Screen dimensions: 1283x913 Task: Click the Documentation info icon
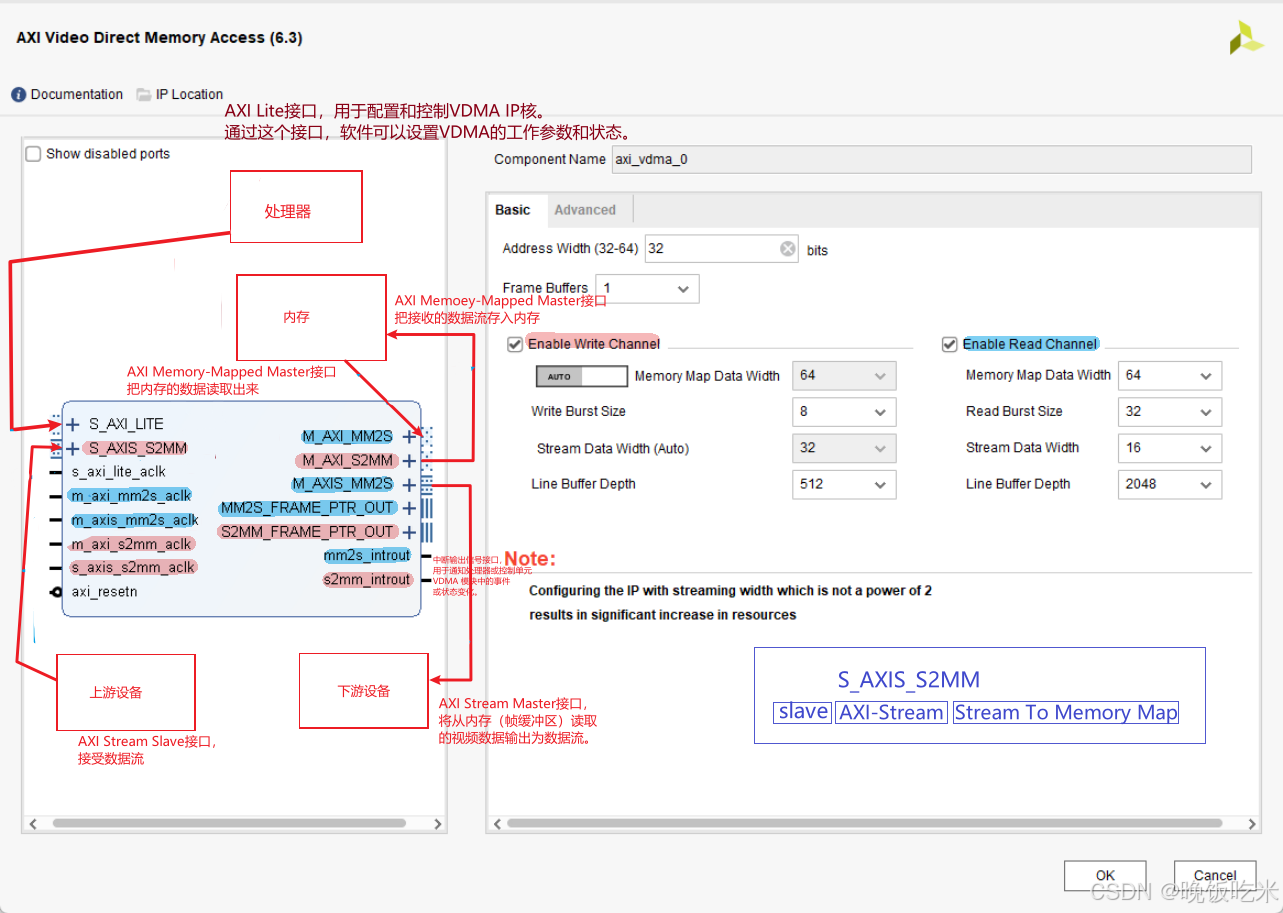click(18, 94)
